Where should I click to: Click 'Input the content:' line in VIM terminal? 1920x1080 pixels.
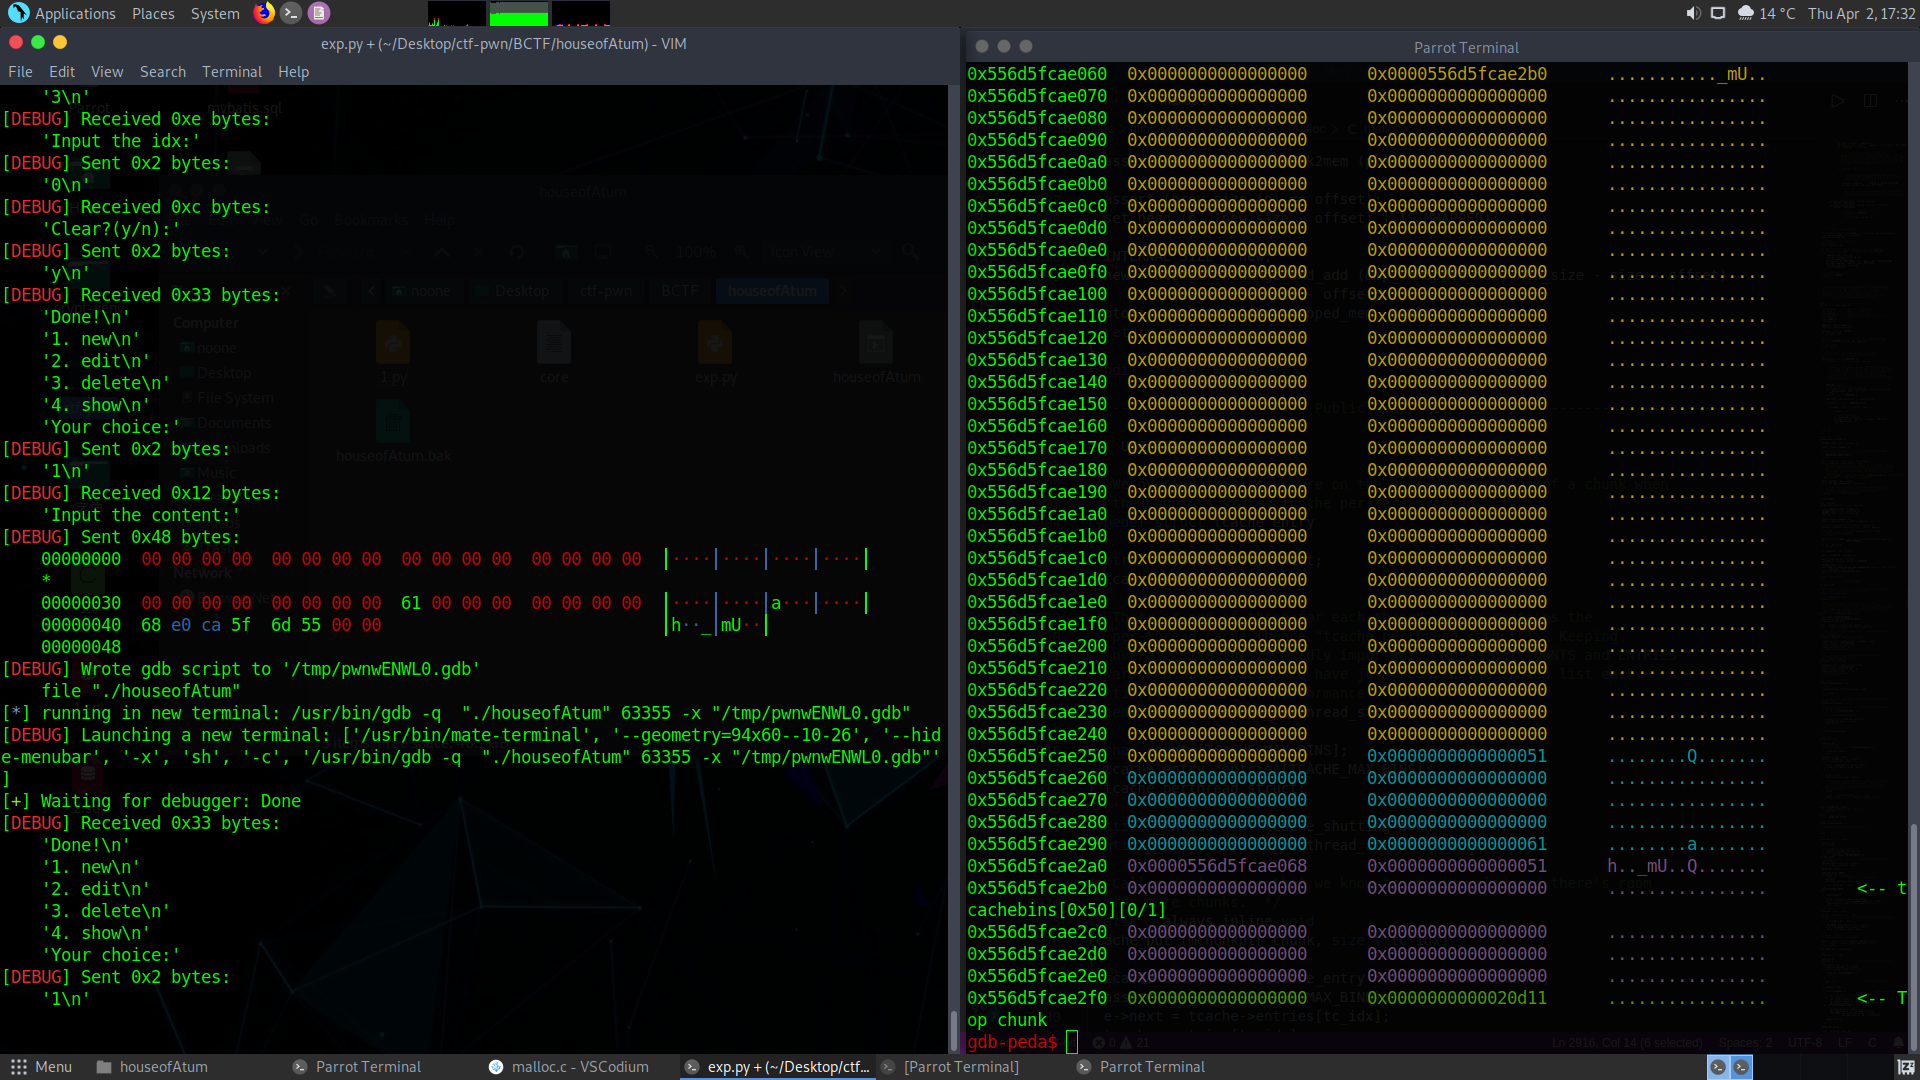141,515
